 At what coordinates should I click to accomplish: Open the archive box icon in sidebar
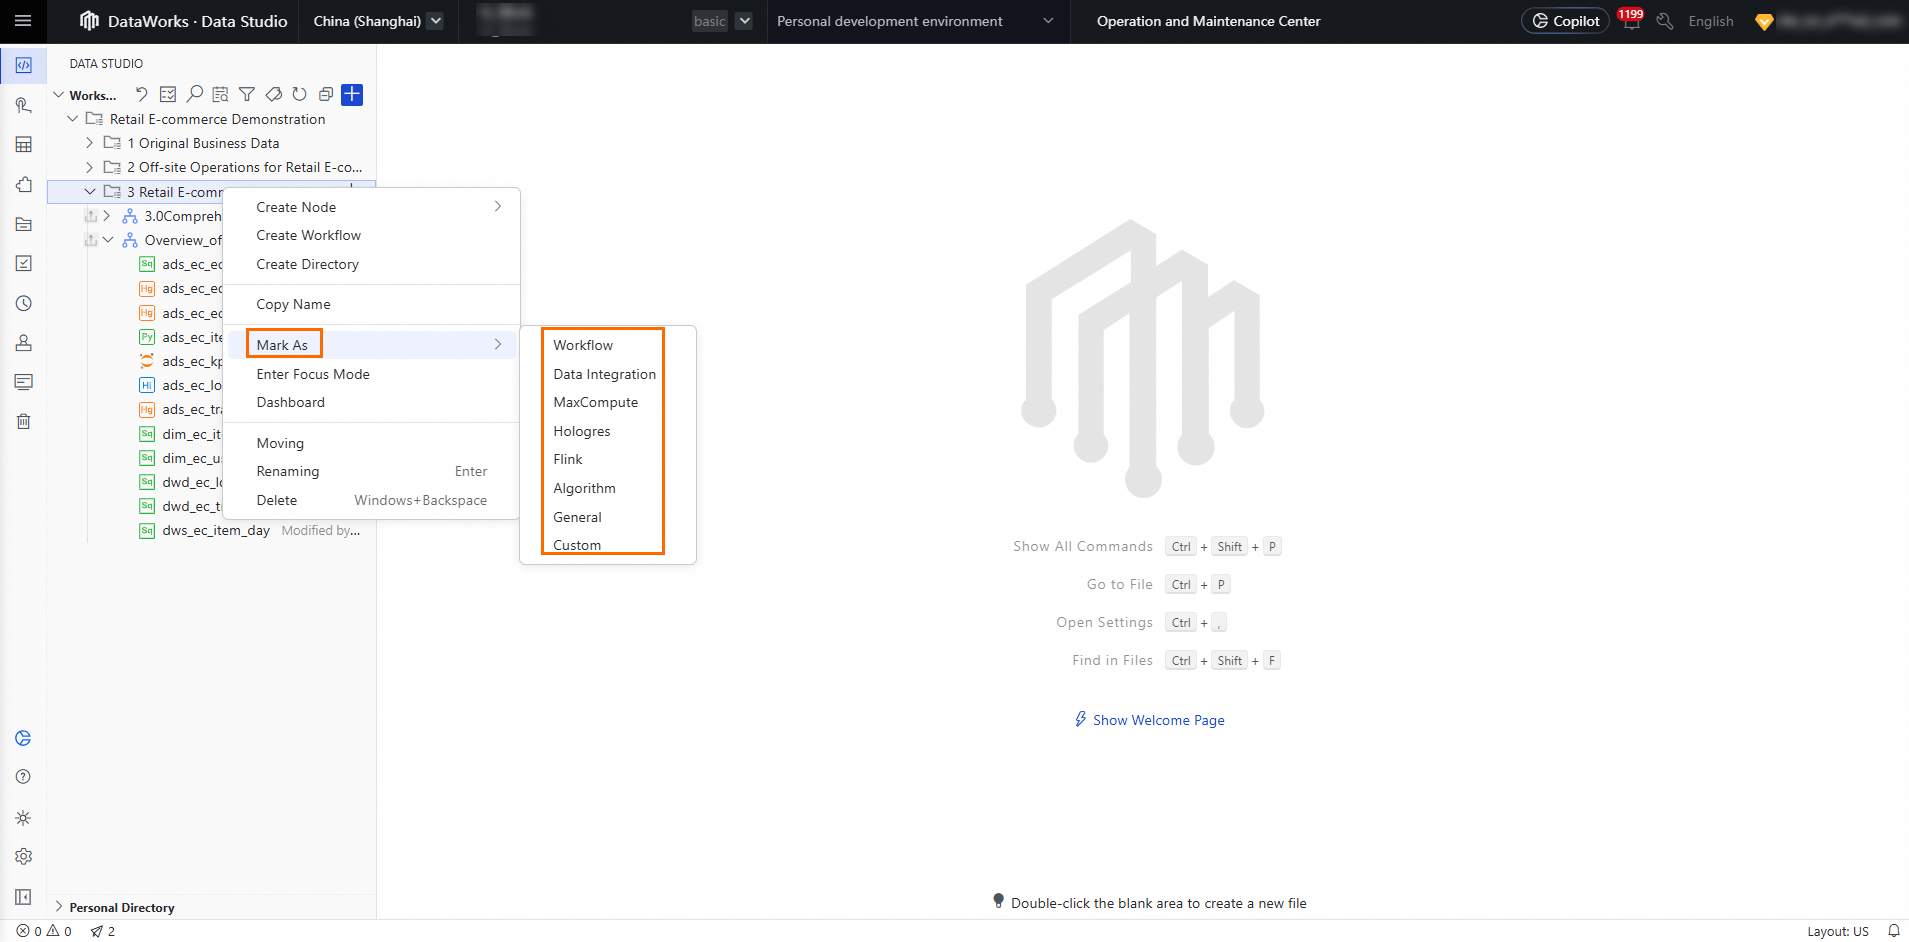click(24, 224)
